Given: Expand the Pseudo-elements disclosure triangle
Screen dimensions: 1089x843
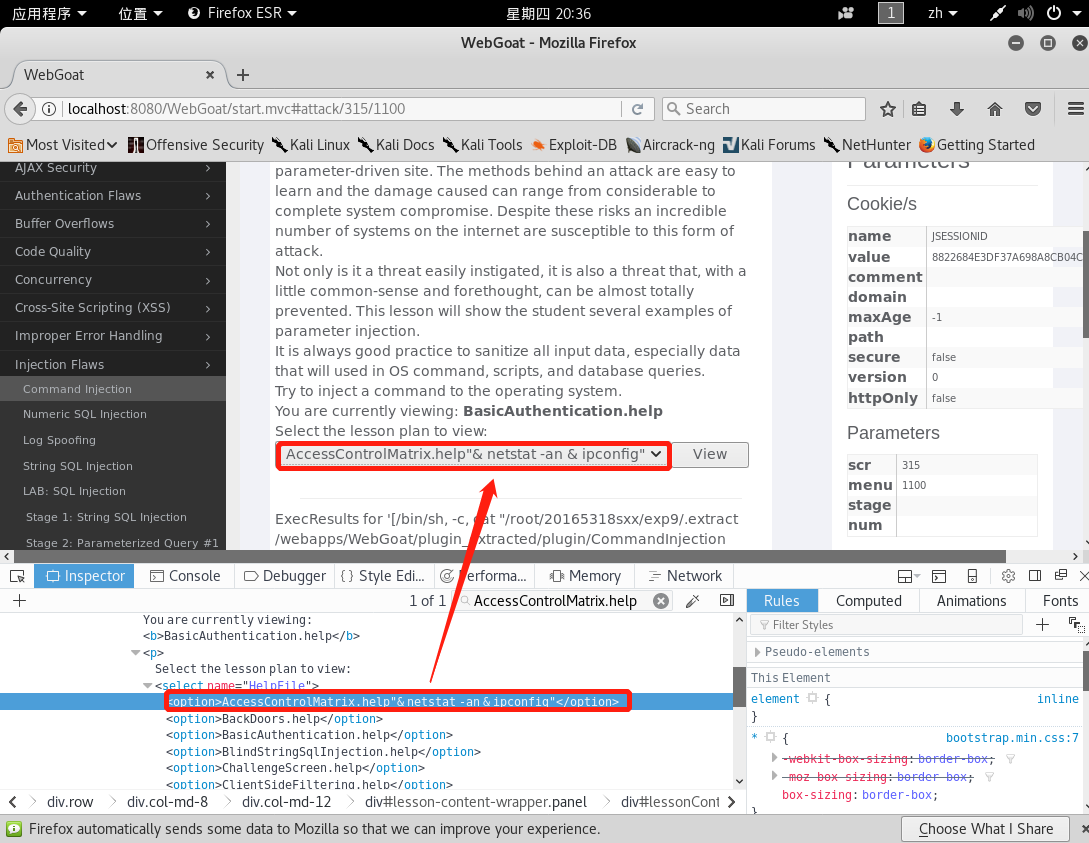Looking at the screenshot, I should point(758,652).
